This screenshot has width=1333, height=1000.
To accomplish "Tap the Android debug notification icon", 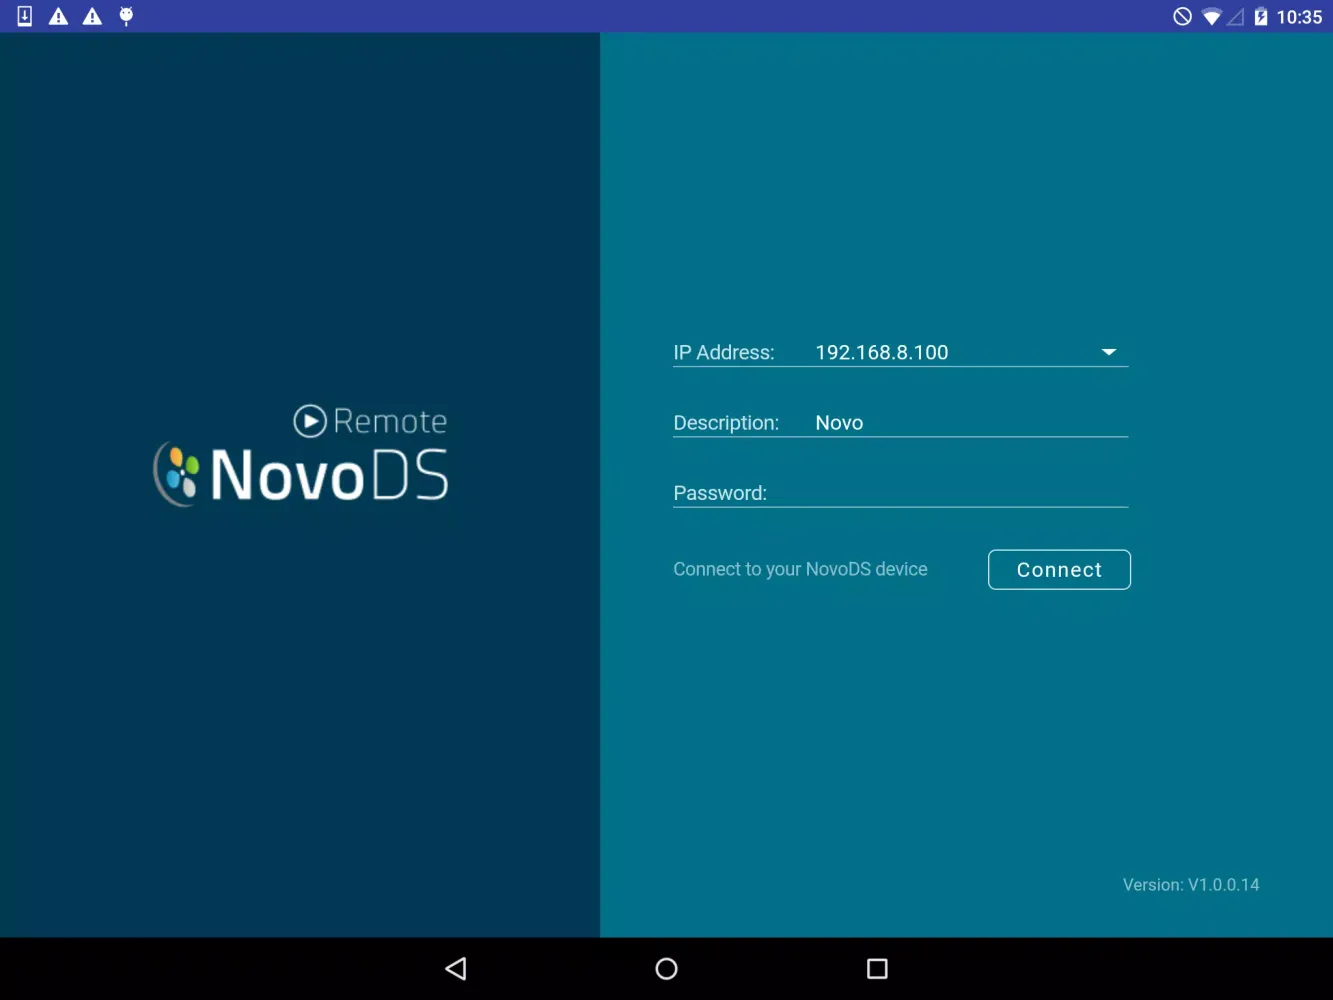I will point(126,16).
